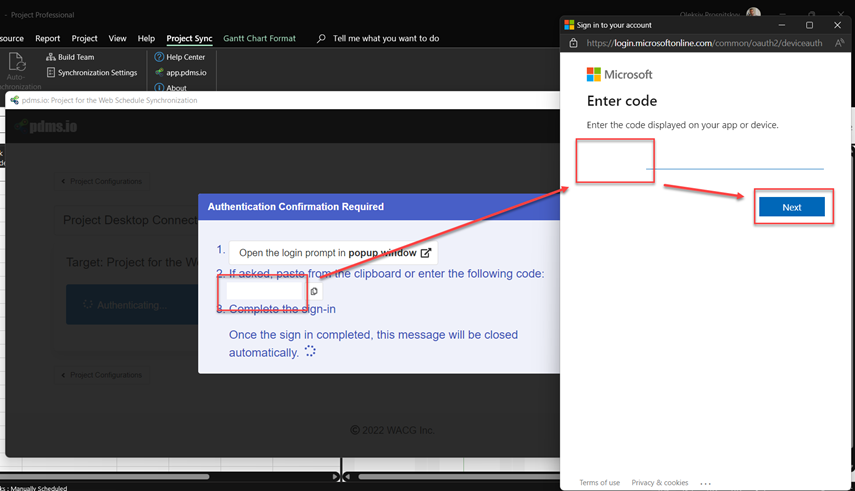855x491 pixels.
Task: Click the search magnifier icon in the ribbon
Action: 321,38
